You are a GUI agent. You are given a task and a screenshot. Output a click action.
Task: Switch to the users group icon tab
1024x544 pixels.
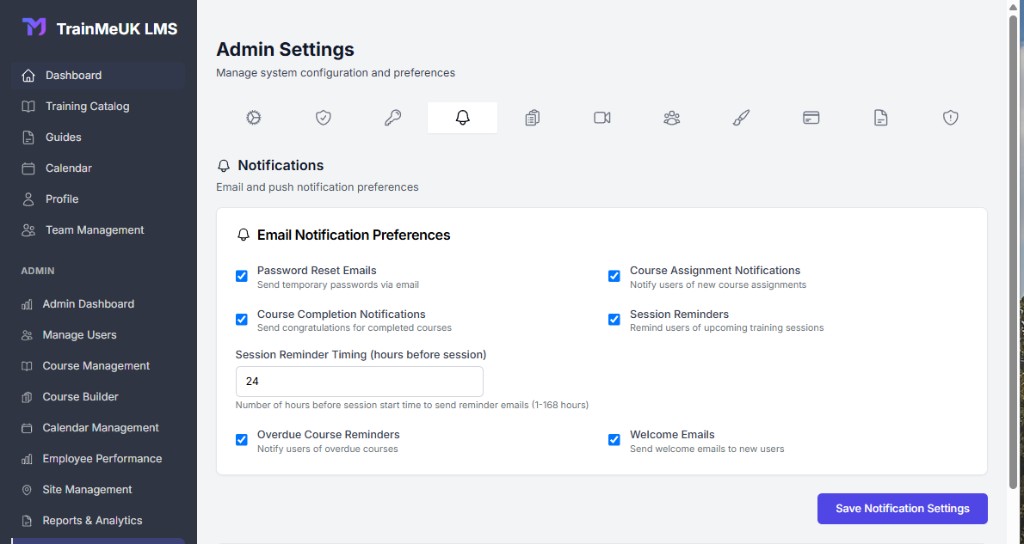click(671, 118)
